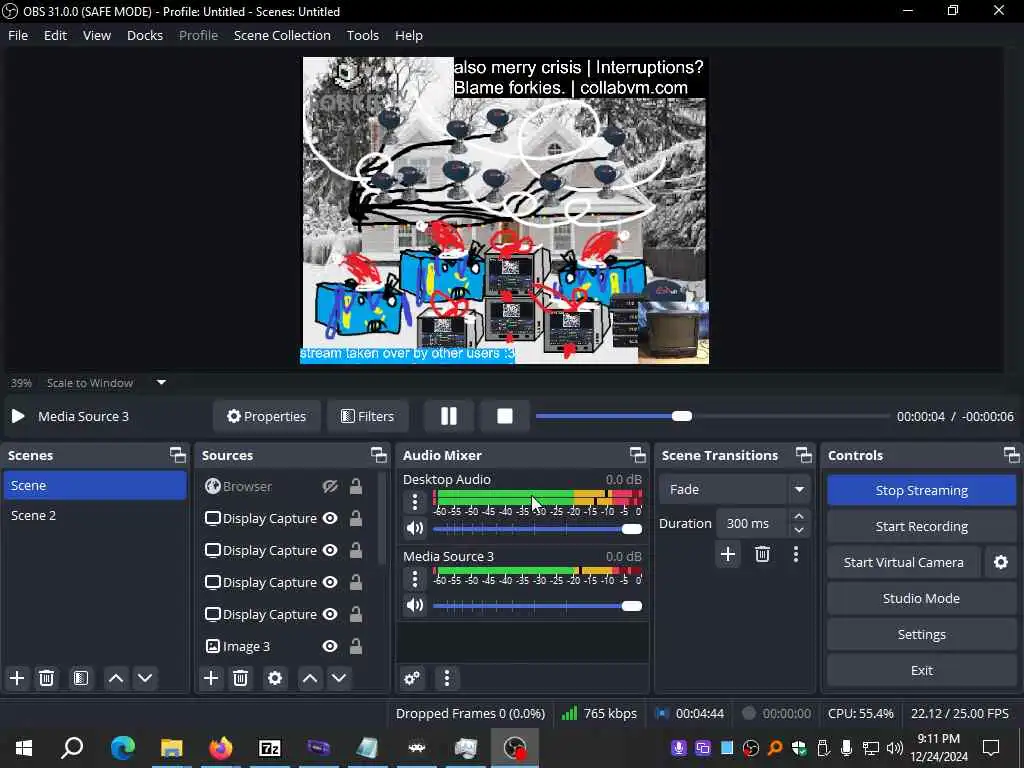The image size is (1024, 768).
Task: Unlock the first Display Capture source
Action: coord(356,518)
